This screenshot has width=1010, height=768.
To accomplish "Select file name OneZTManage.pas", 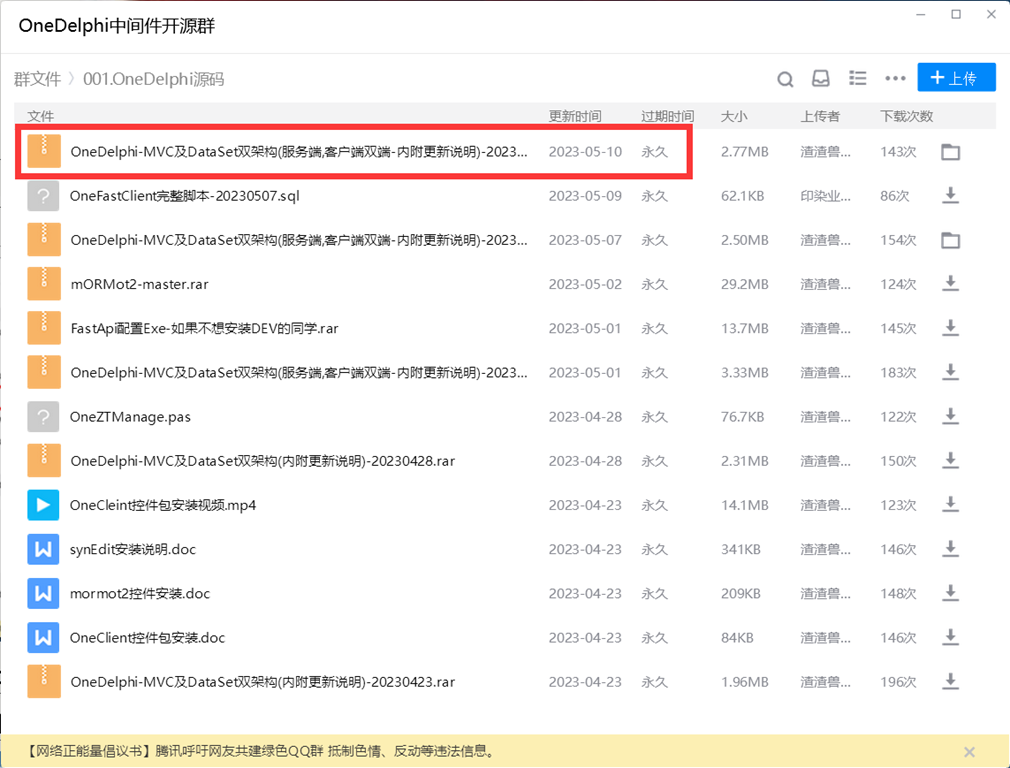I will (130, 417).
